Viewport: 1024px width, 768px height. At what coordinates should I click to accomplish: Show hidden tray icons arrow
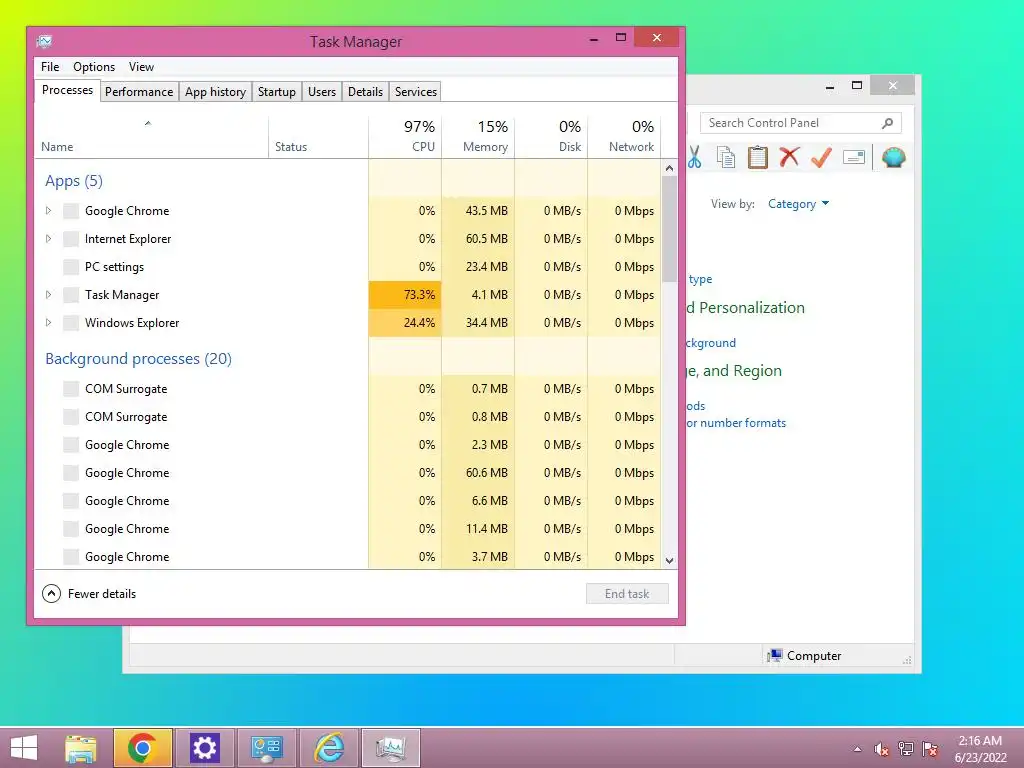857,749
